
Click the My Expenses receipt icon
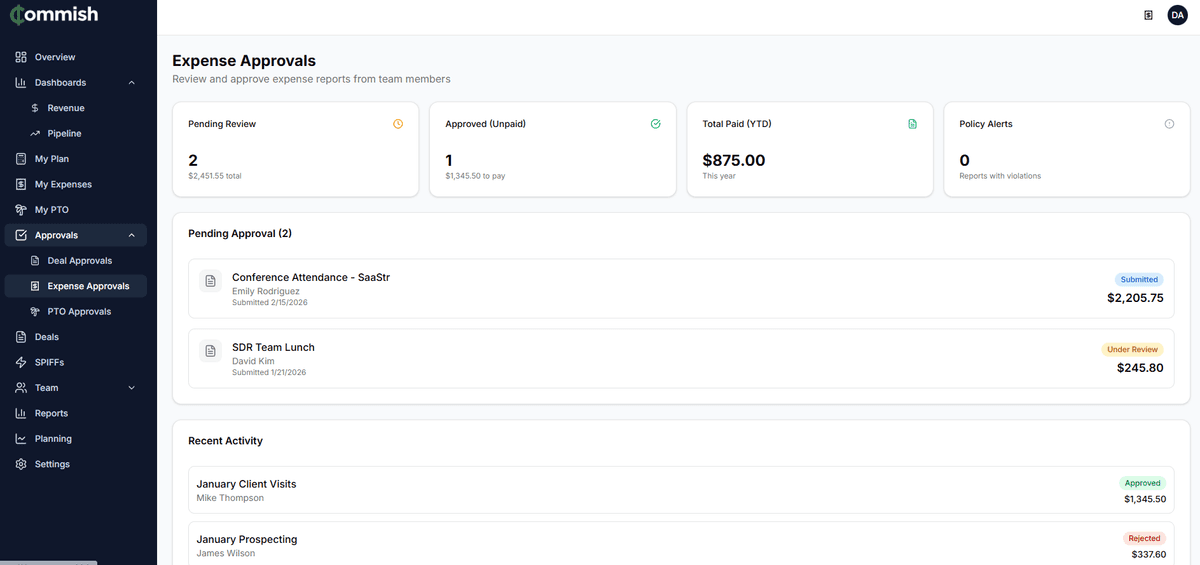click(x=21, y=184)
